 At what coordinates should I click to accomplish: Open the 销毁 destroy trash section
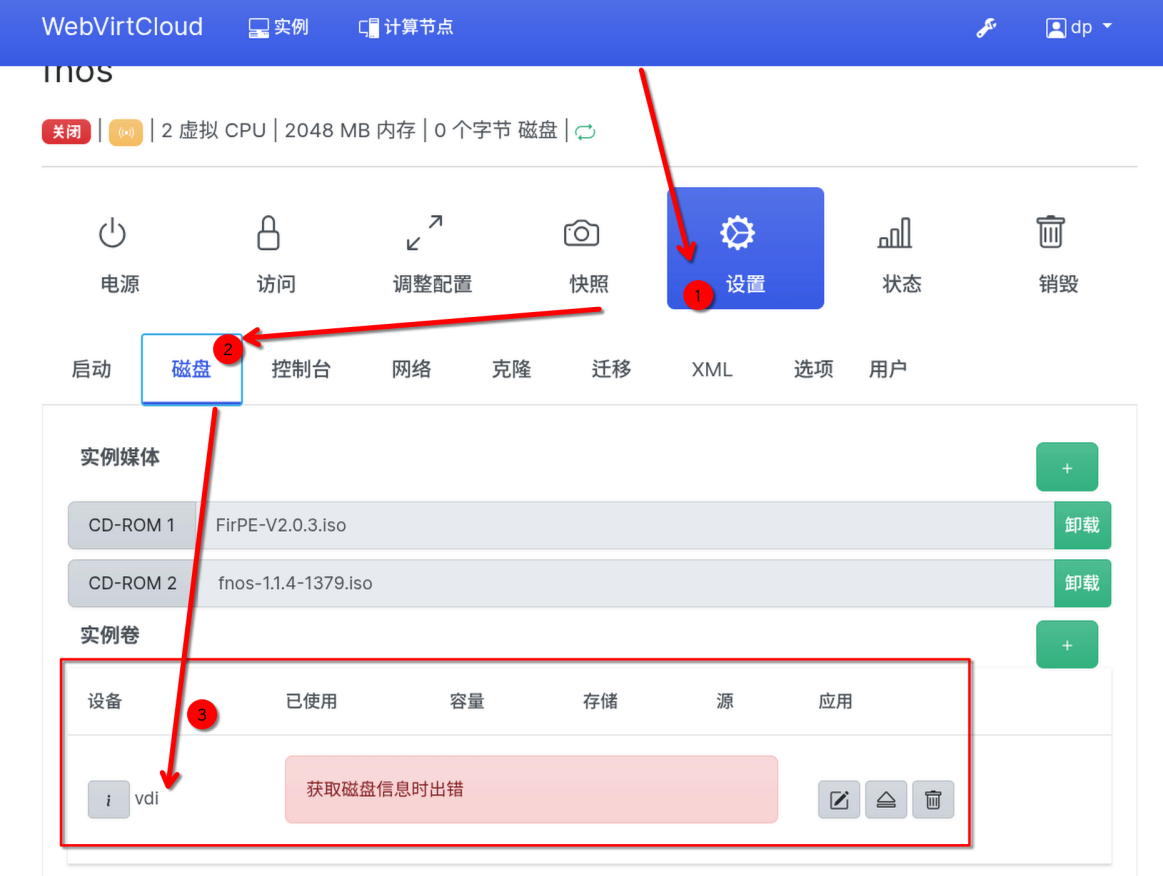(1058, 254)
